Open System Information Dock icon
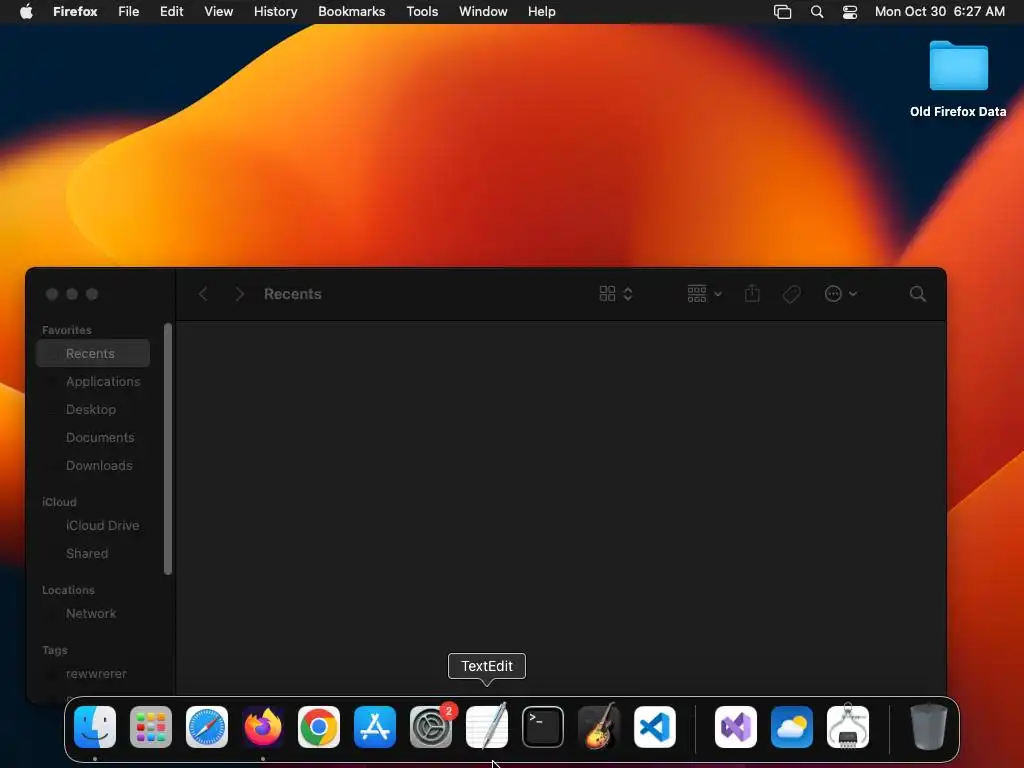1024x768 pixels. tap(848, 726)
